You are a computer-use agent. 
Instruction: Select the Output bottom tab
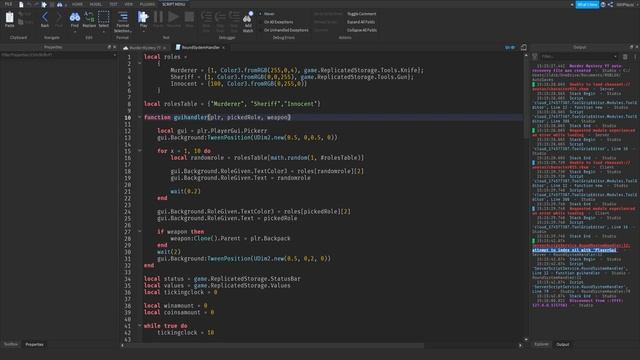562,344
